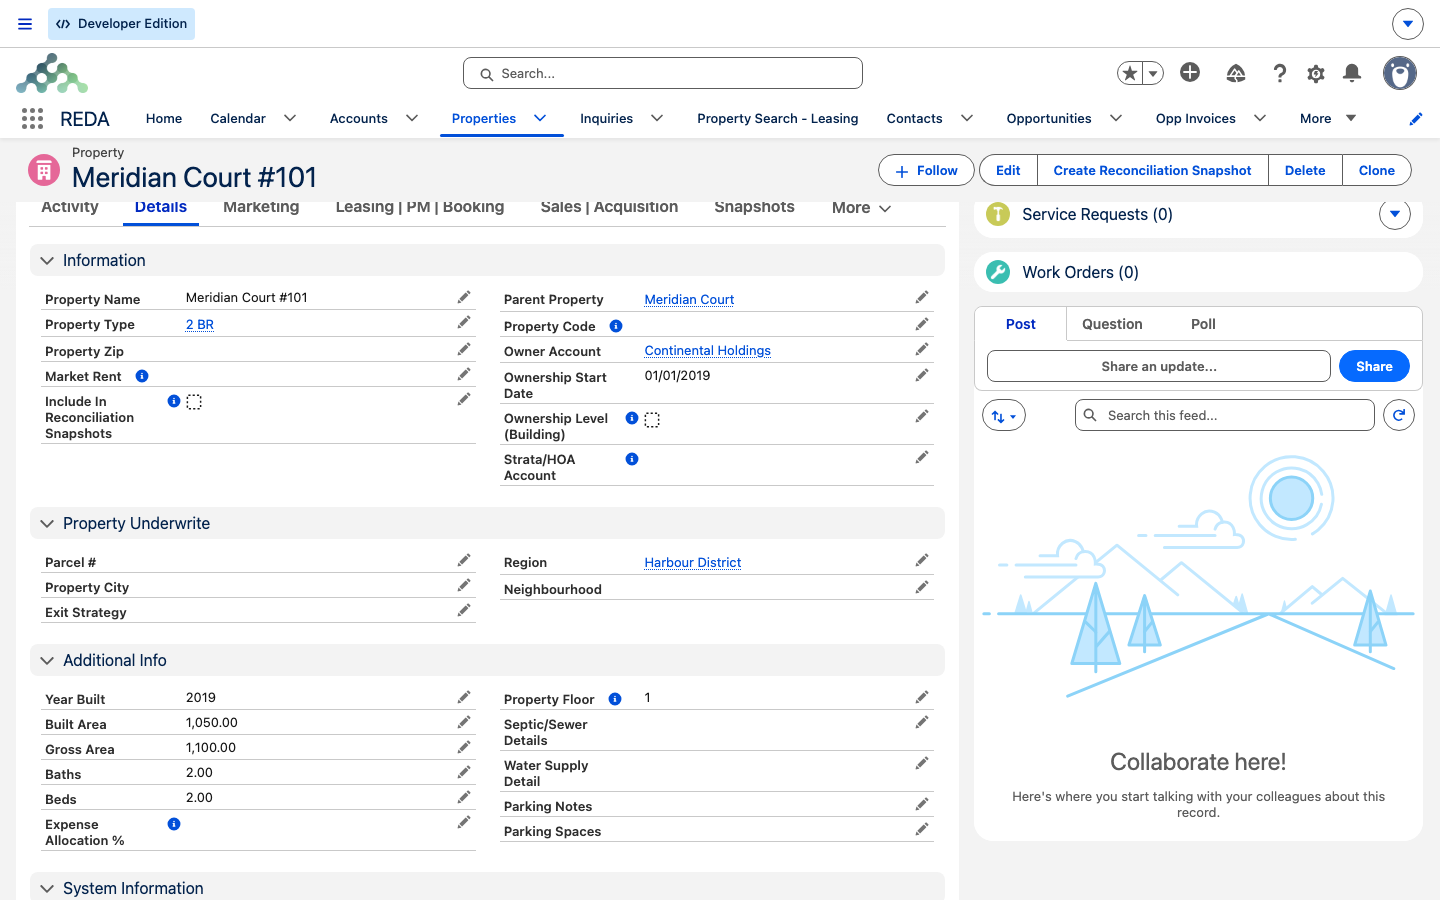Show Property Code help info icon
This screenshot has height=900, width=1440.
[616, 326]
